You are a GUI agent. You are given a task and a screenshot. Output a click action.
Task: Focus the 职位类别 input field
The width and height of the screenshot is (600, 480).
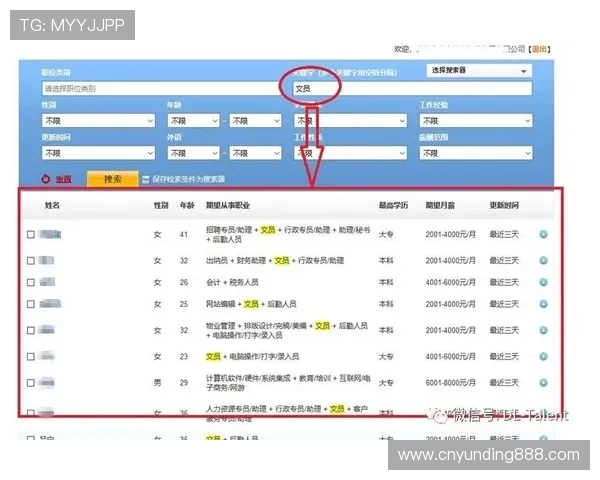click(161, 89)
